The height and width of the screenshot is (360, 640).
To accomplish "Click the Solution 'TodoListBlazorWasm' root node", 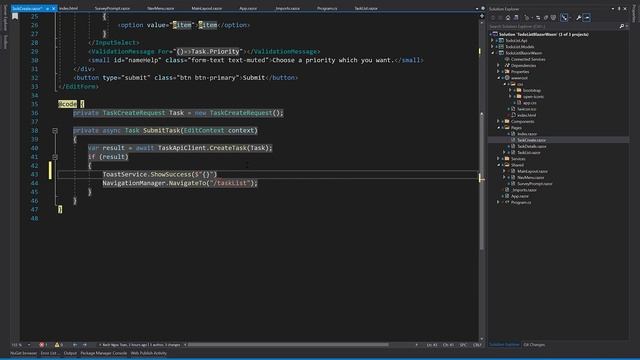I will tap(543, 34).
